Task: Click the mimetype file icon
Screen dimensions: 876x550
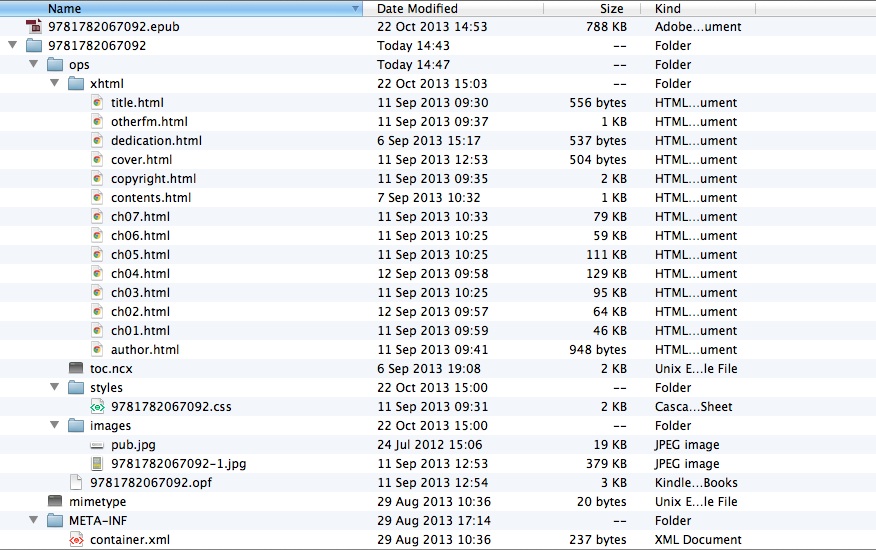Action: 55,501
